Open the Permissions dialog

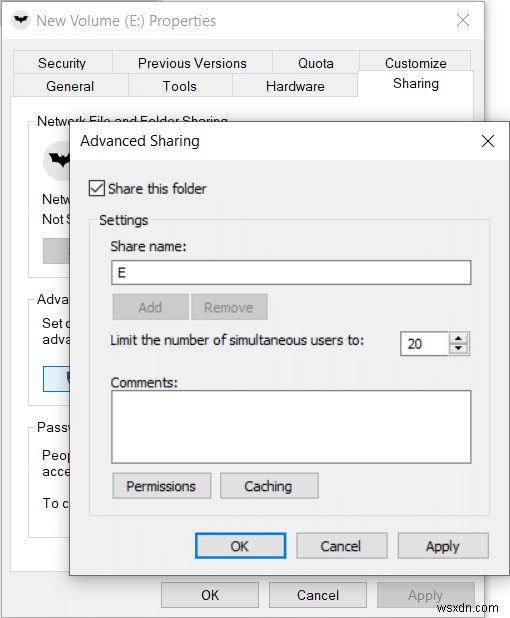pyautogui.click(x=161, y=486)
